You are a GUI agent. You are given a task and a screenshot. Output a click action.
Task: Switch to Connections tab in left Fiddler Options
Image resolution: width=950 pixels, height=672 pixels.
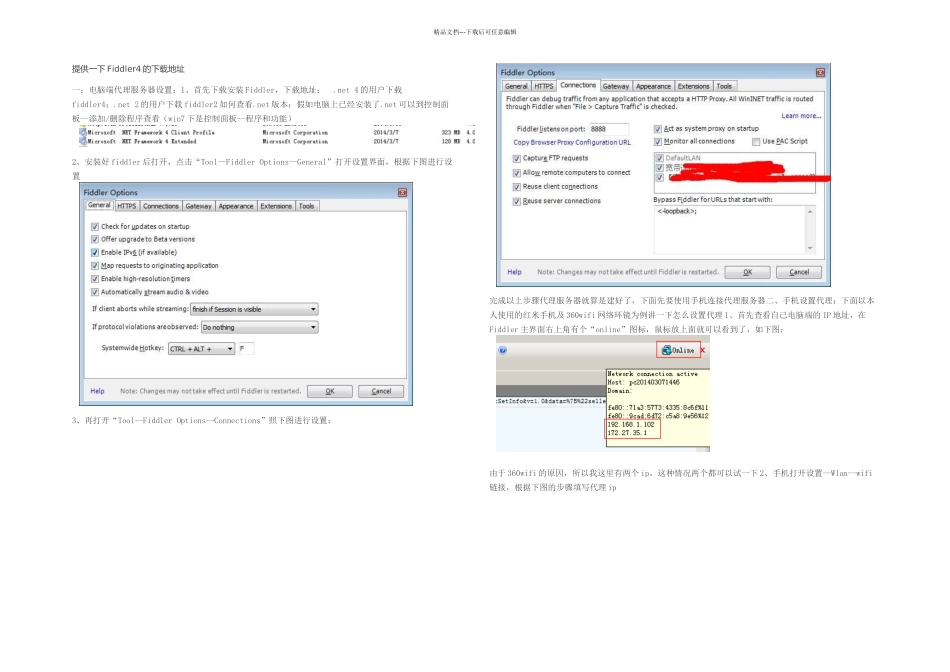click(161, 206)
